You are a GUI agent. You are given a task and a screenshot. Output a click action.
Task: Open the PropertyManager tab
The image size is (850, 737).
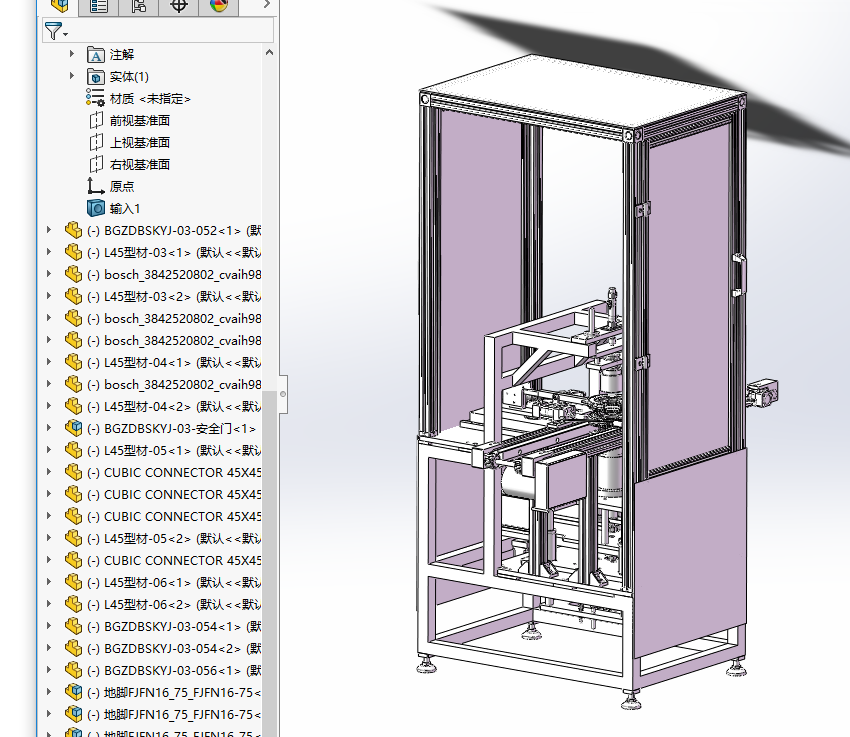click(99, 6)
